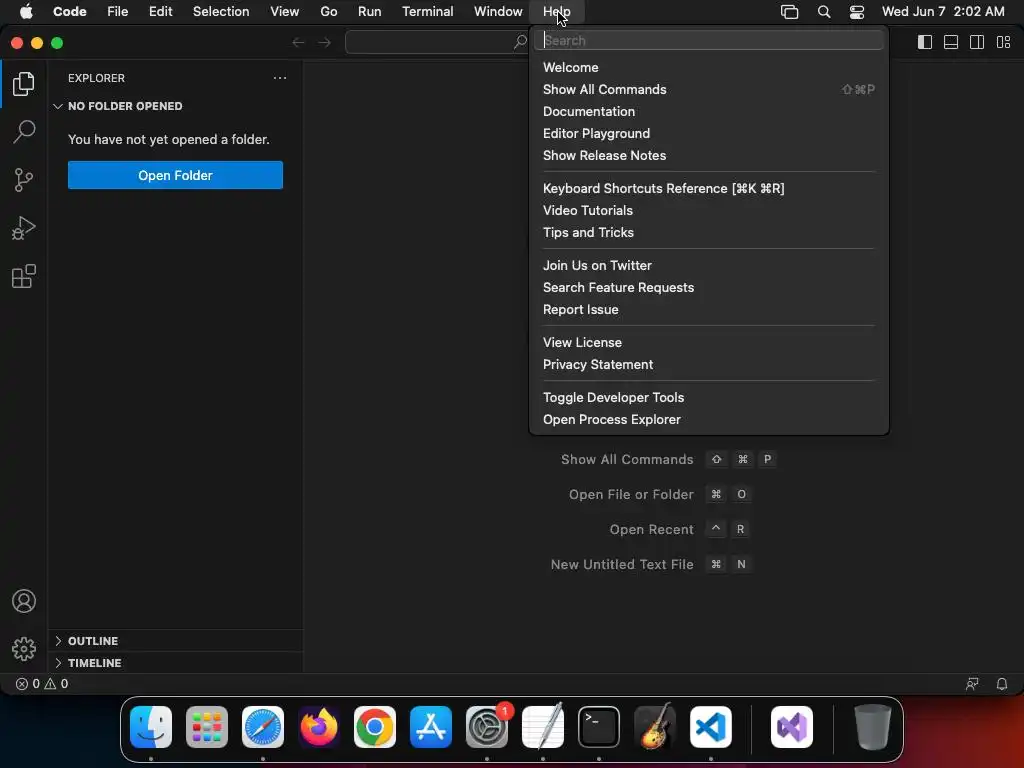Open Launchpad from the Dock
This screenshot has height=768, width=1024.
coord(207,727)
